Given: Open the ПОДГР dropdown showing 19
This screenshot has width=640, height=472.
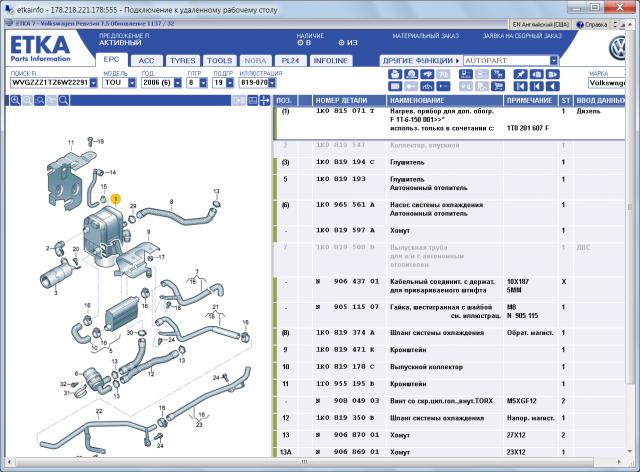Looking at the screenshot, I should pos(230,82).
